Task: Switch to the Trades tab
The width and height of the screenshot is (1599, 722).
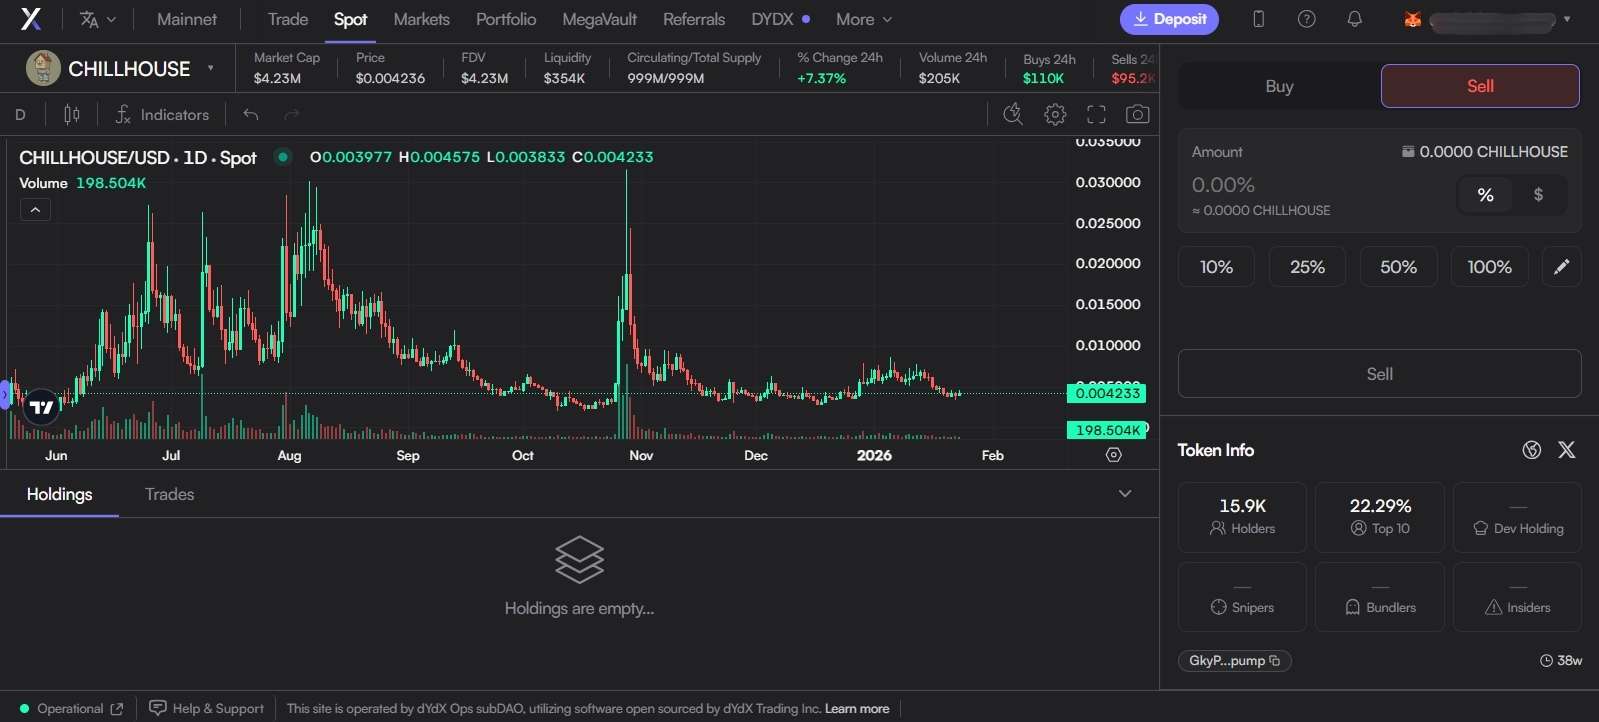Action: (x=169, y=494)
